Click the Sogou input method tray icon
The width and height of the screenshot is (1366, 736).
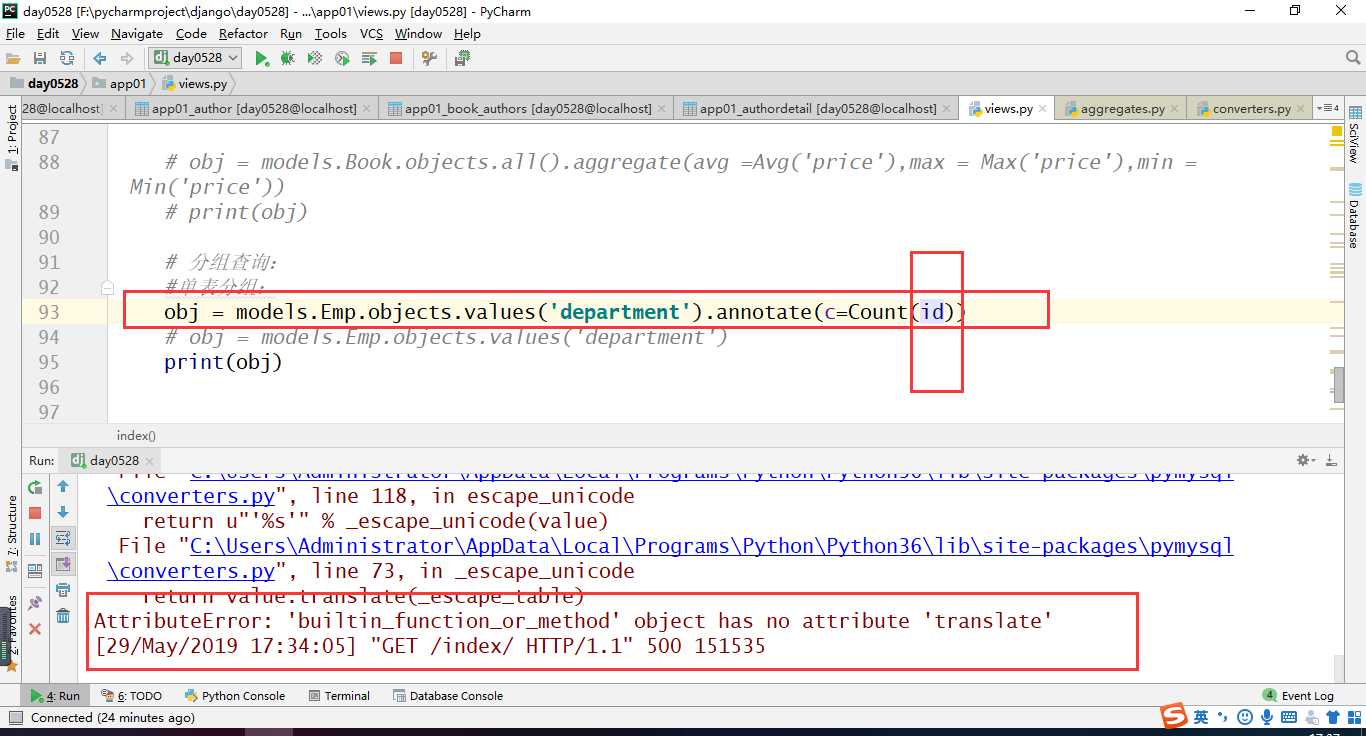[x=1173, y=716]
